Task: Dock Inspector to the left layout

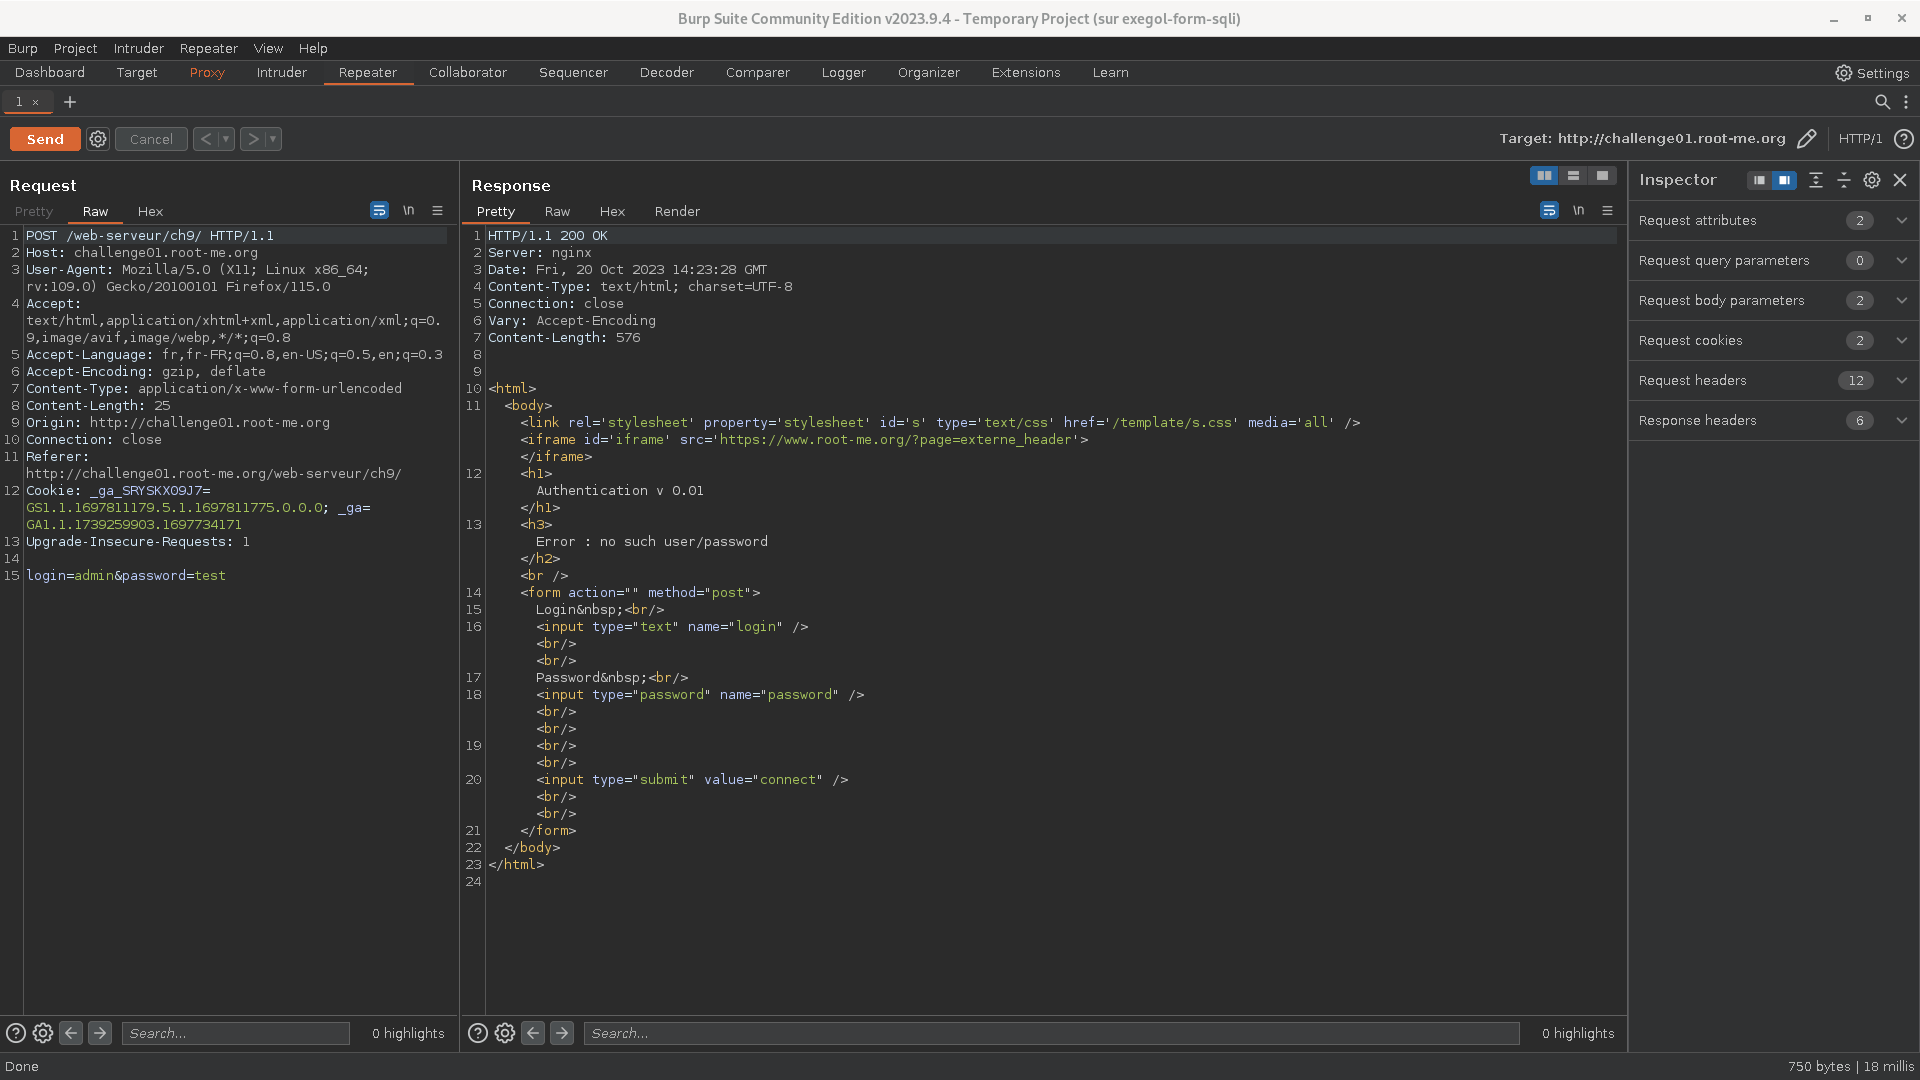Action: (x=1759, y=180)
